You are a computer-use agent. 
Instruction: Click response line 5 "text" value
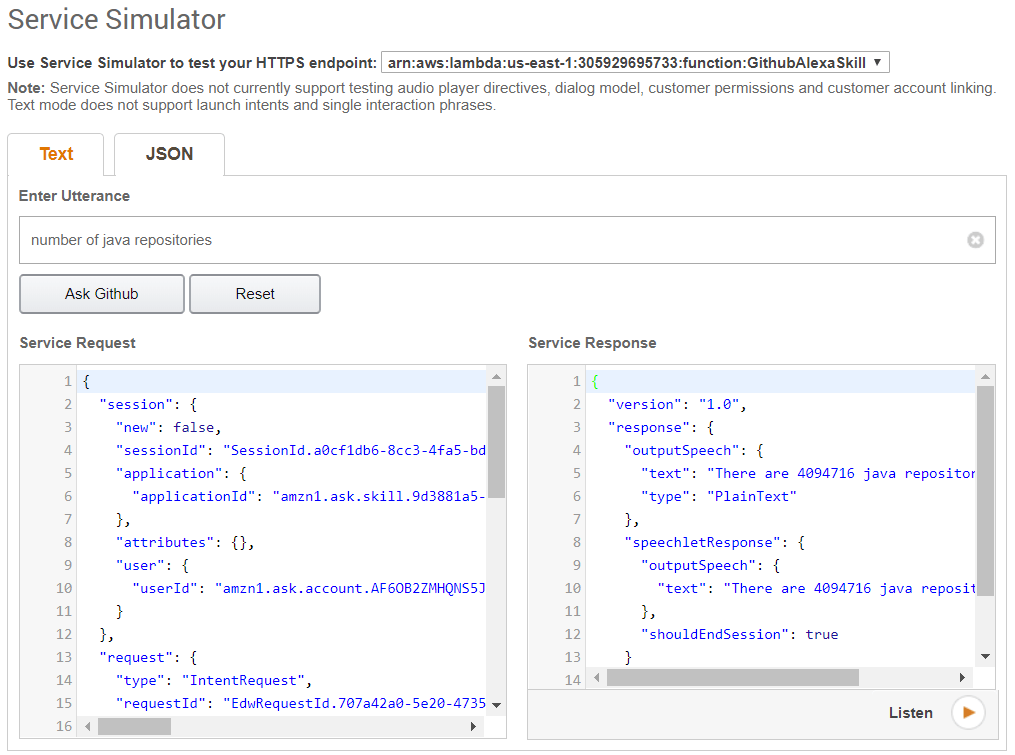pos(841,473)
